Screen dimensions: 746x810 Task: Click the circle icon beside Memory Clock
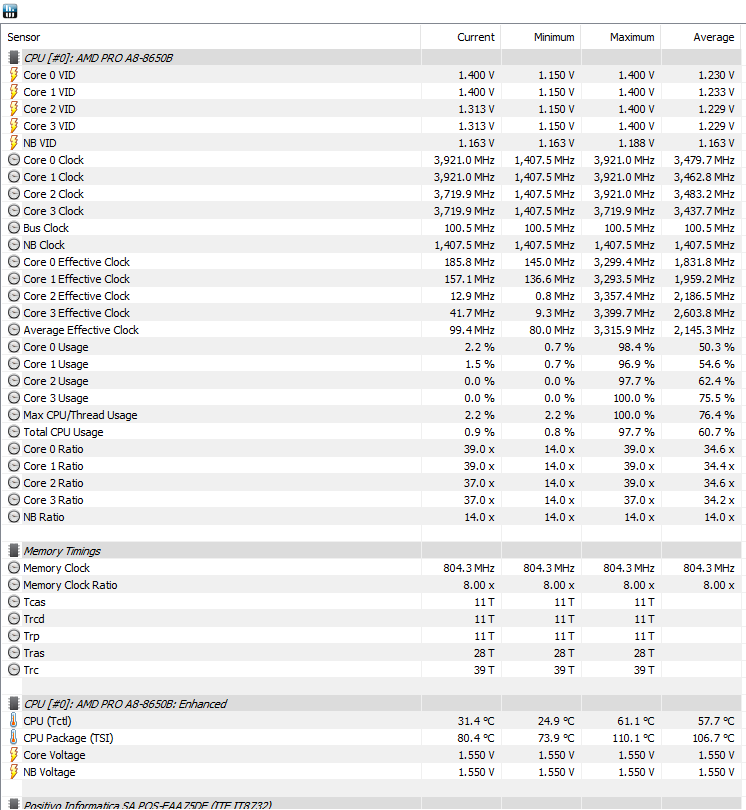click(x=14, y=568)
